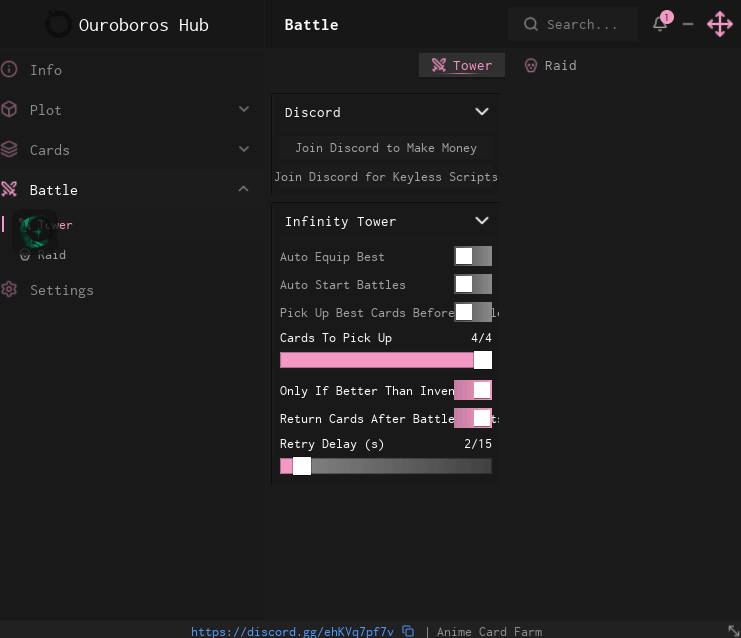741x638 pixels.
Task: Open the Settings sidebar page
Action: pos(132,290)
